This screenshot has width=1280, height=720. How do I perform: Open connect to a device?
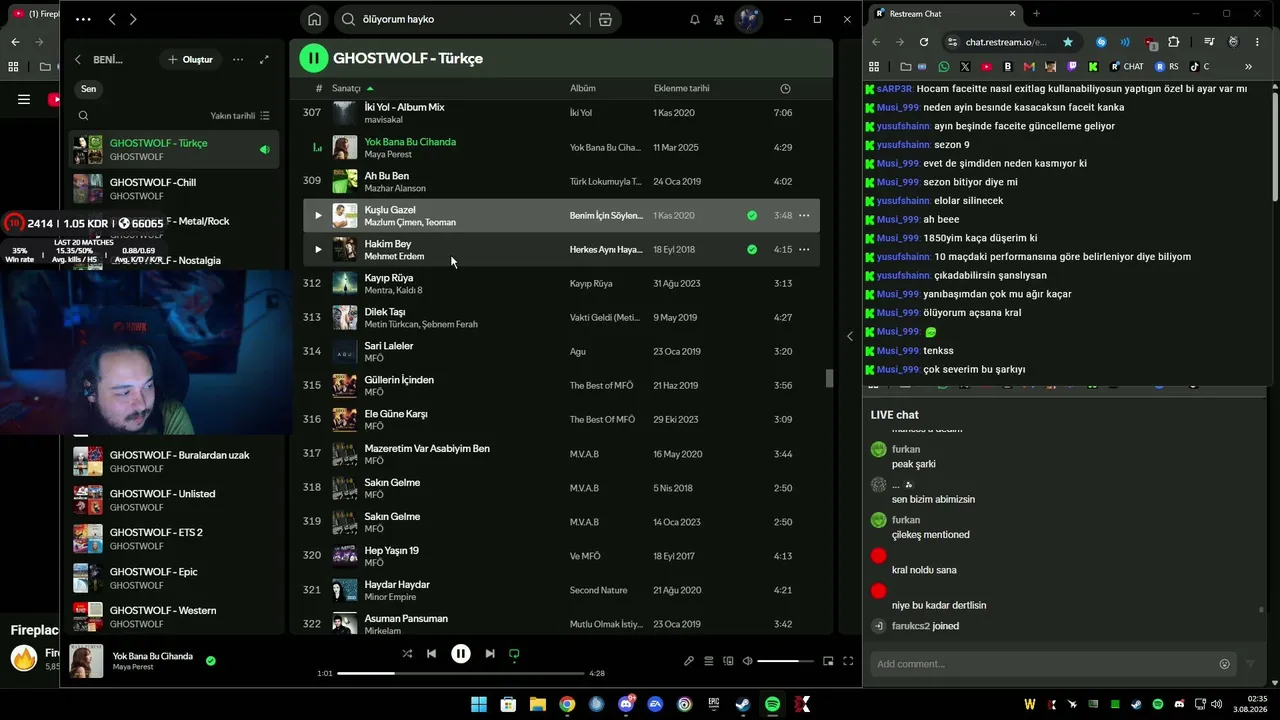[x=728, y=661]
